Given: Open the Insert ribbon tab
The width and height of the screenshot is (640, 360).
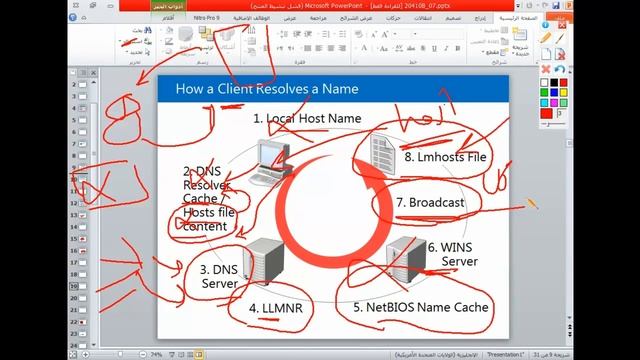Looking at the screenshot, I should pyautogui.click(x=480, y=18).
